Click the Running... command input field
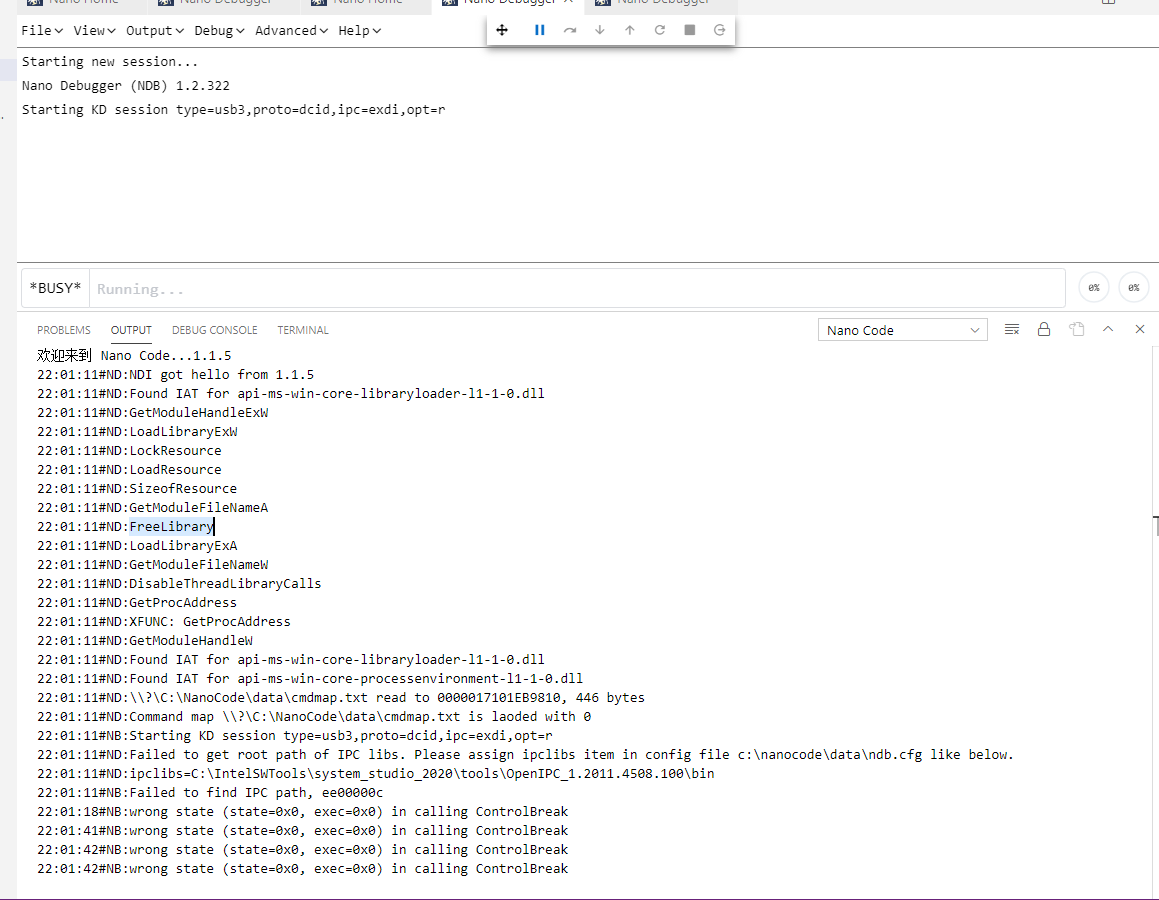1159x900 pixels. tap(577, 288)
